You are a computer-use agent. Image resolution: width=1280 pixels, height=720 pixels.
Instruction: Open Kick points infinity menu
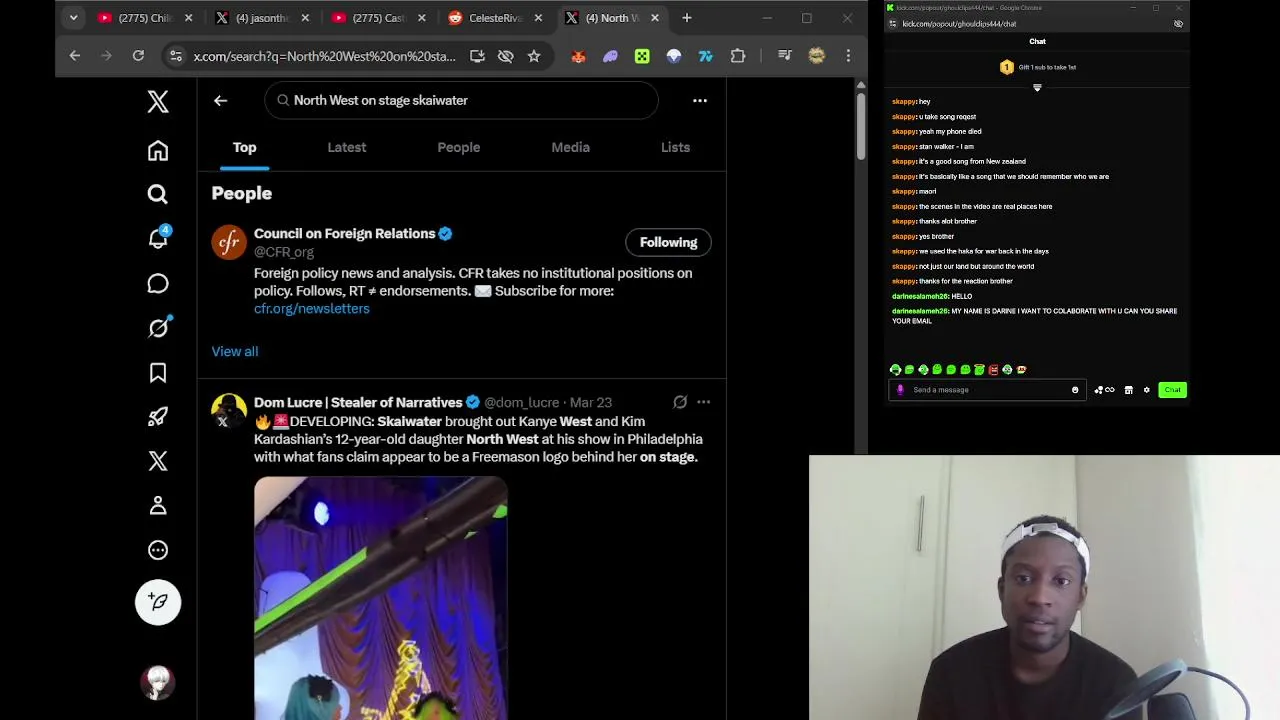pos(1103,390)
